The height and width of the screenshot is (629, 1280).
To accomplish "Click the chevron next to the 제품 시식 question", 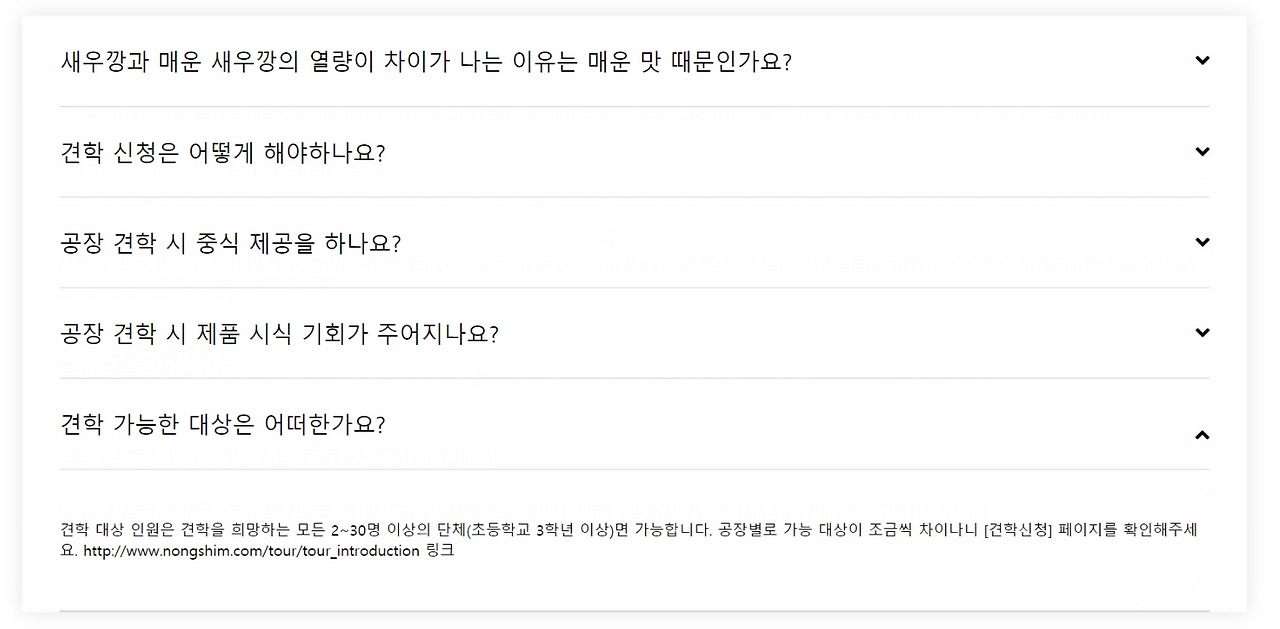I will point(1202,332).
